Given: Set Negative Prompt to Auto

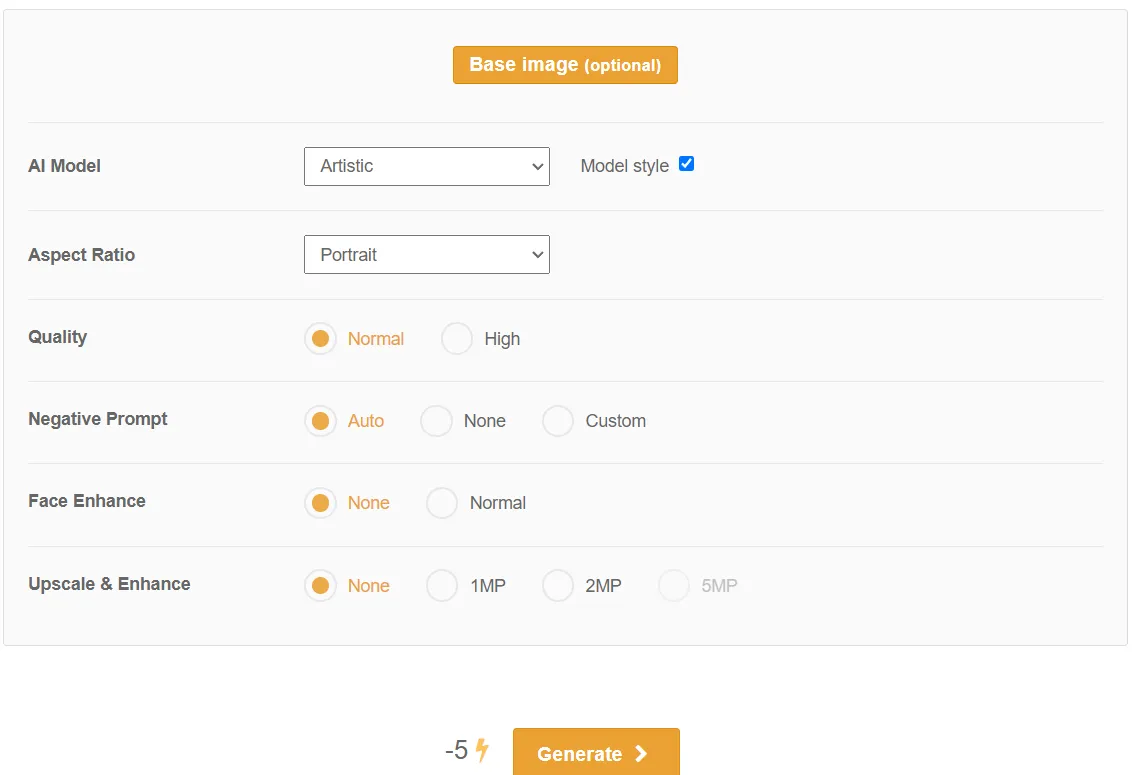Looking at the screenshot, I should tap(320, 421).
